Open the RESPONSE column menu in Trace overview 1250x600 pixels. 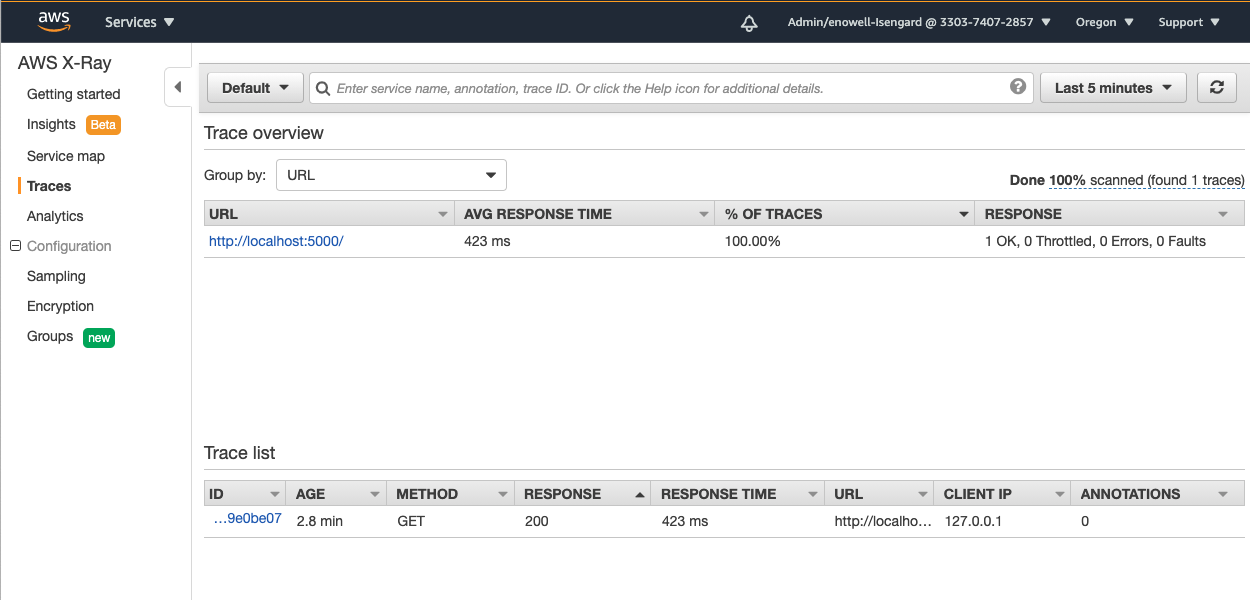tap(1223, 214)
